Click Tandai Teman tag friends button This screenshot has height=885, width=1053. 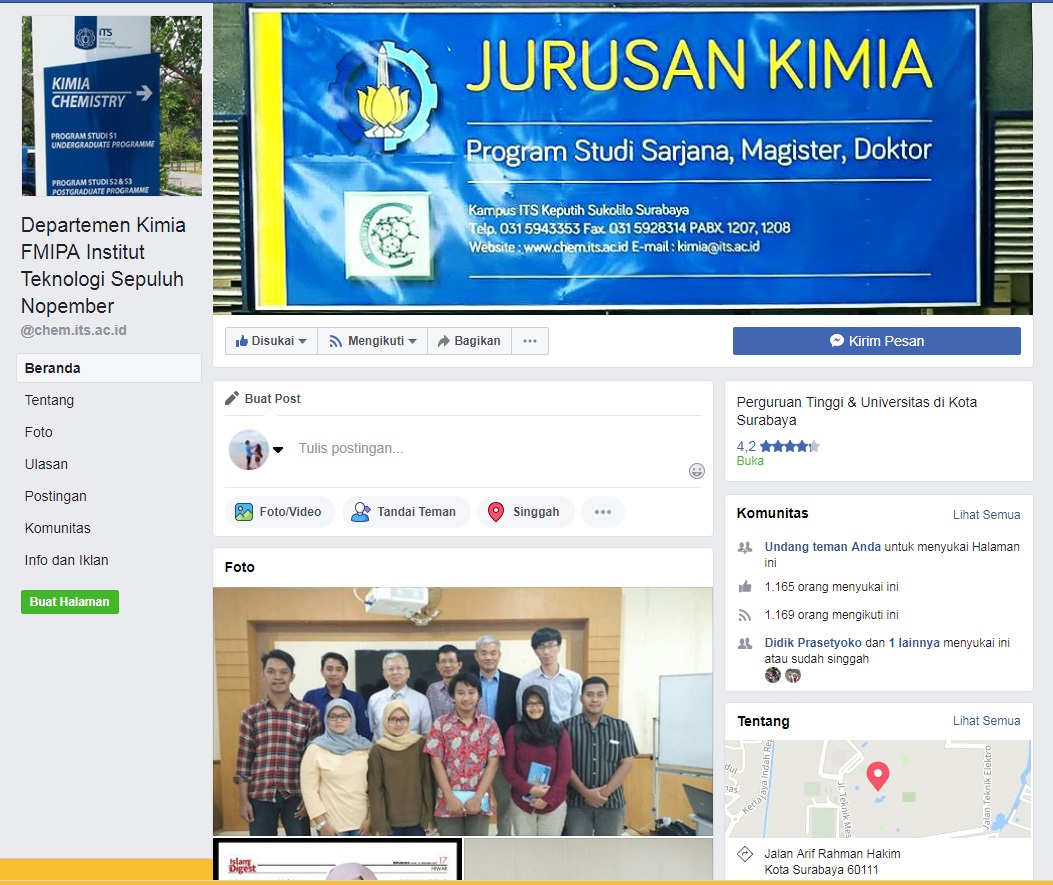coord(405,512)
